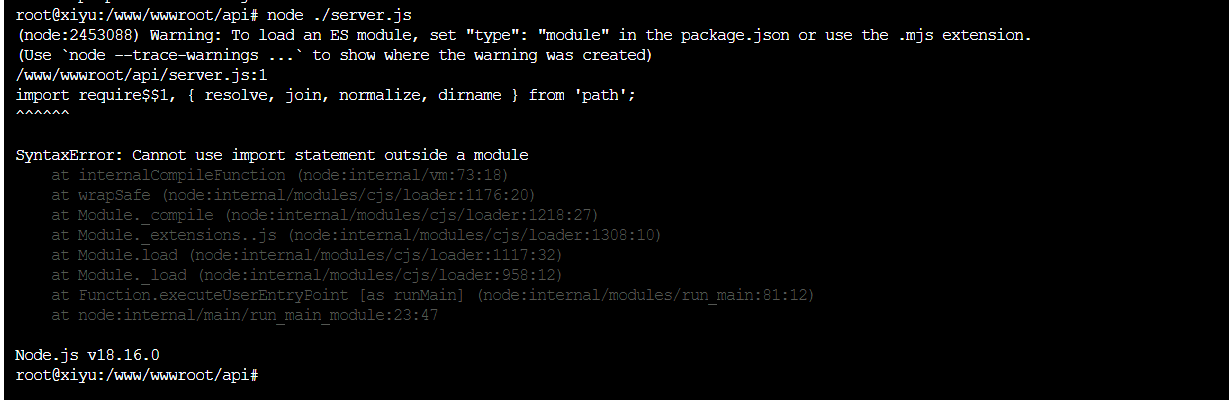Click the 'Function.executeUserEntryPoint' stack line
Image resolution: width=1229 pixels, height=400 pixels.
click(x=433, y=295)
